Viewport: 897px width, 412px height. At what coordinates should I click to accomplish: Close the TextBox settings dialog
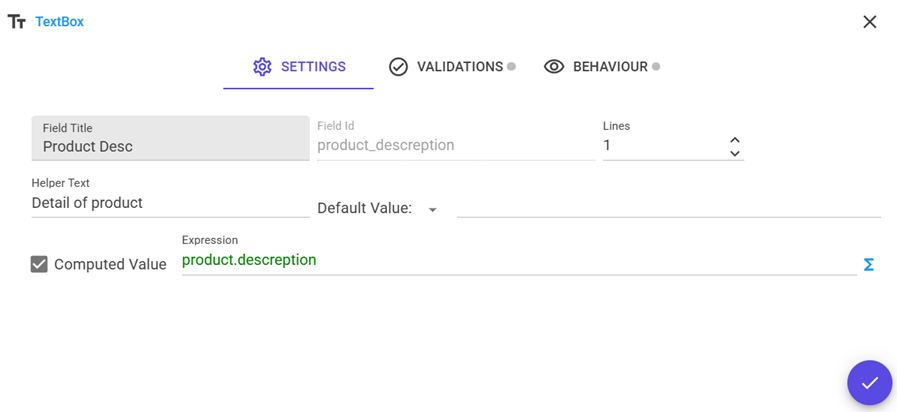(x=869, y=22)
